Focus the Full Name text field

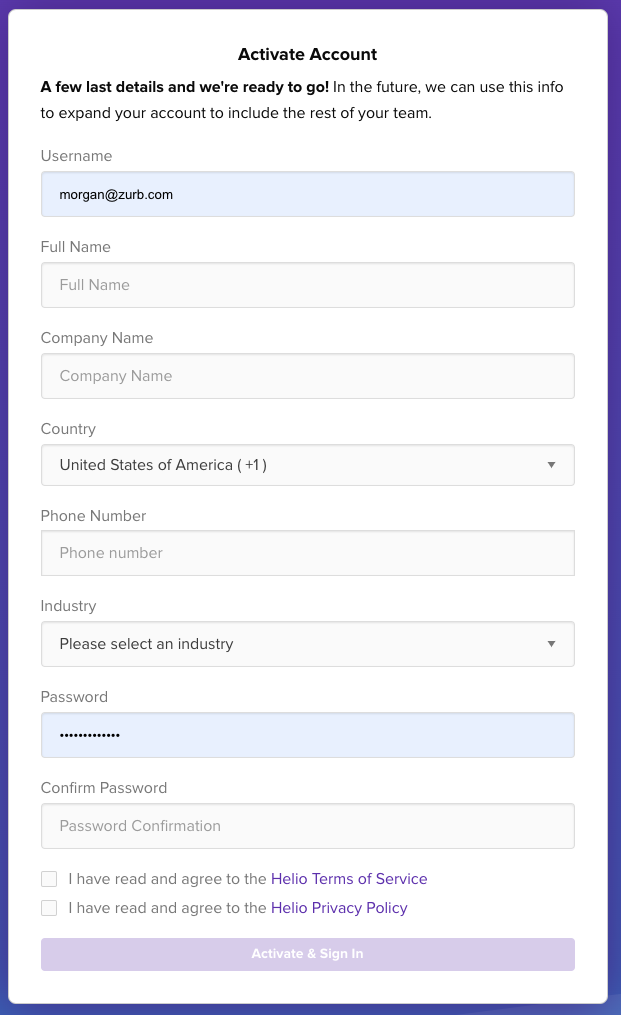(x=307, y=285)
